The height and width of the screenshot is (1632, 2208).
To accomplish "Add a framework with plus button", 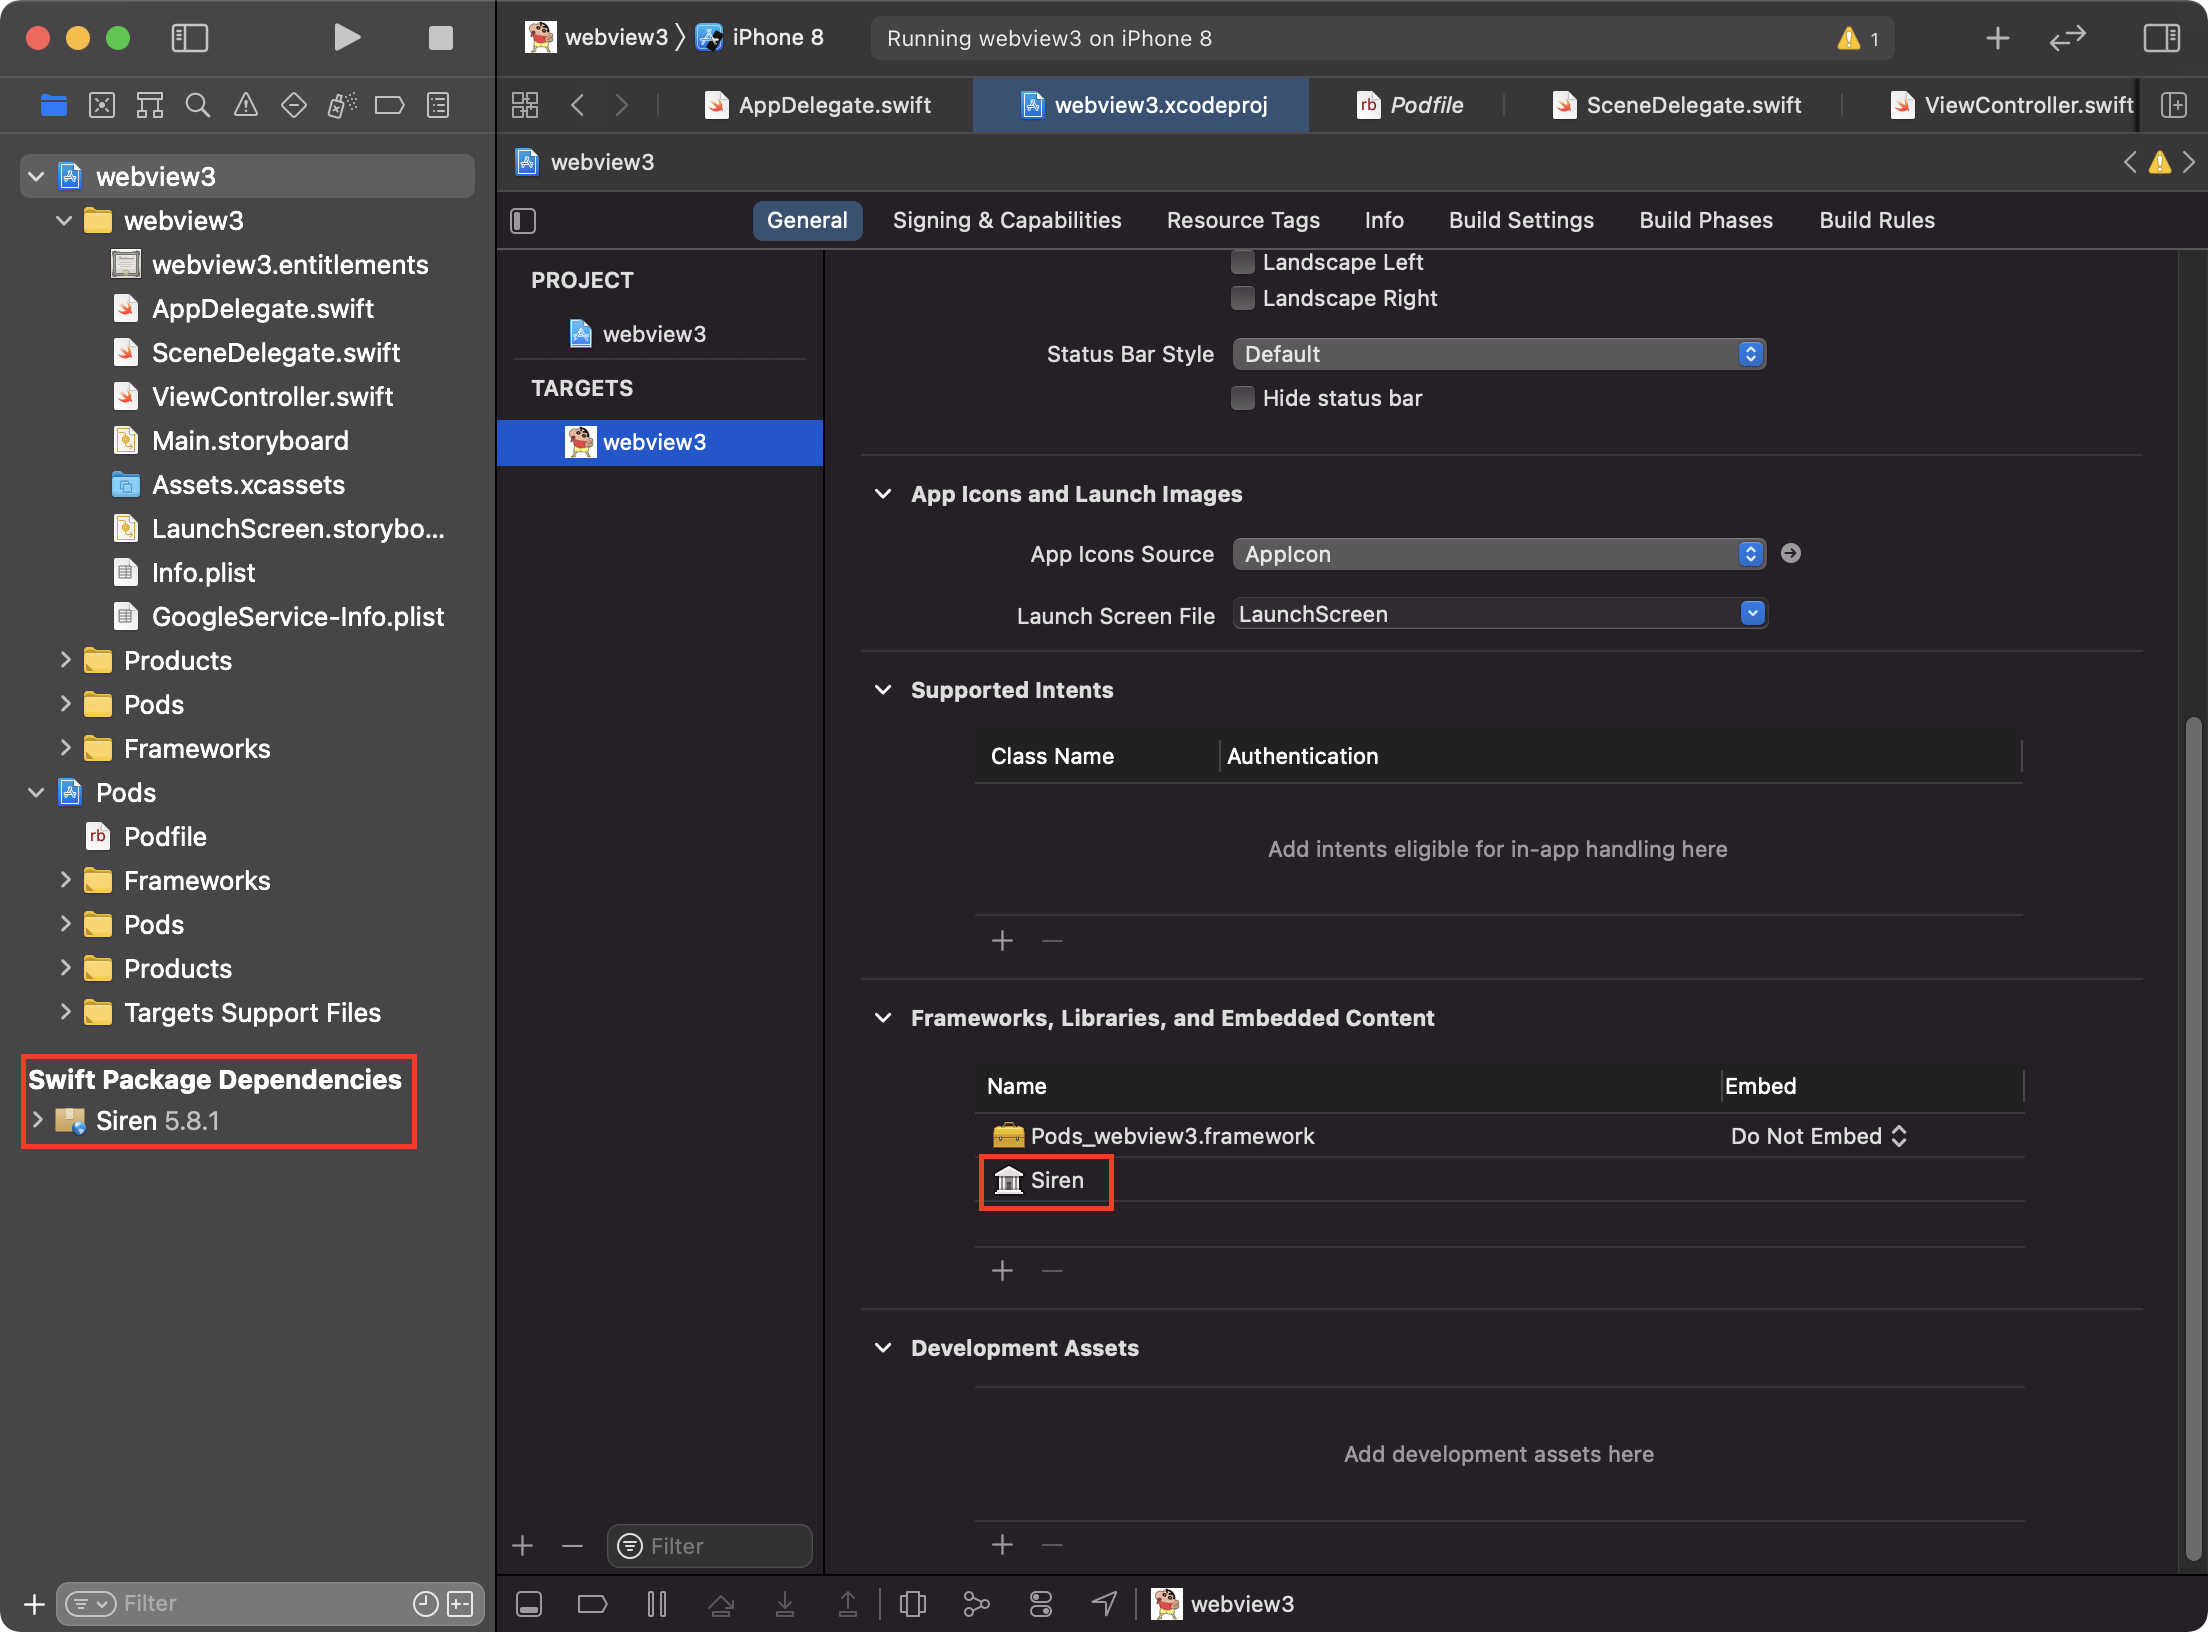I will [1002, 1271].
